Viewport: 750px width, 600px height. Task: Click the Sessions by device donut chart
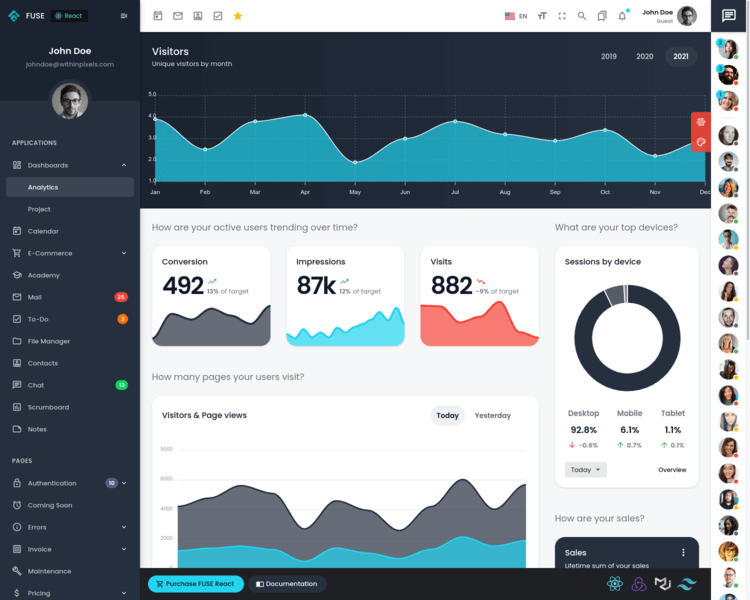tap(627, 338)
